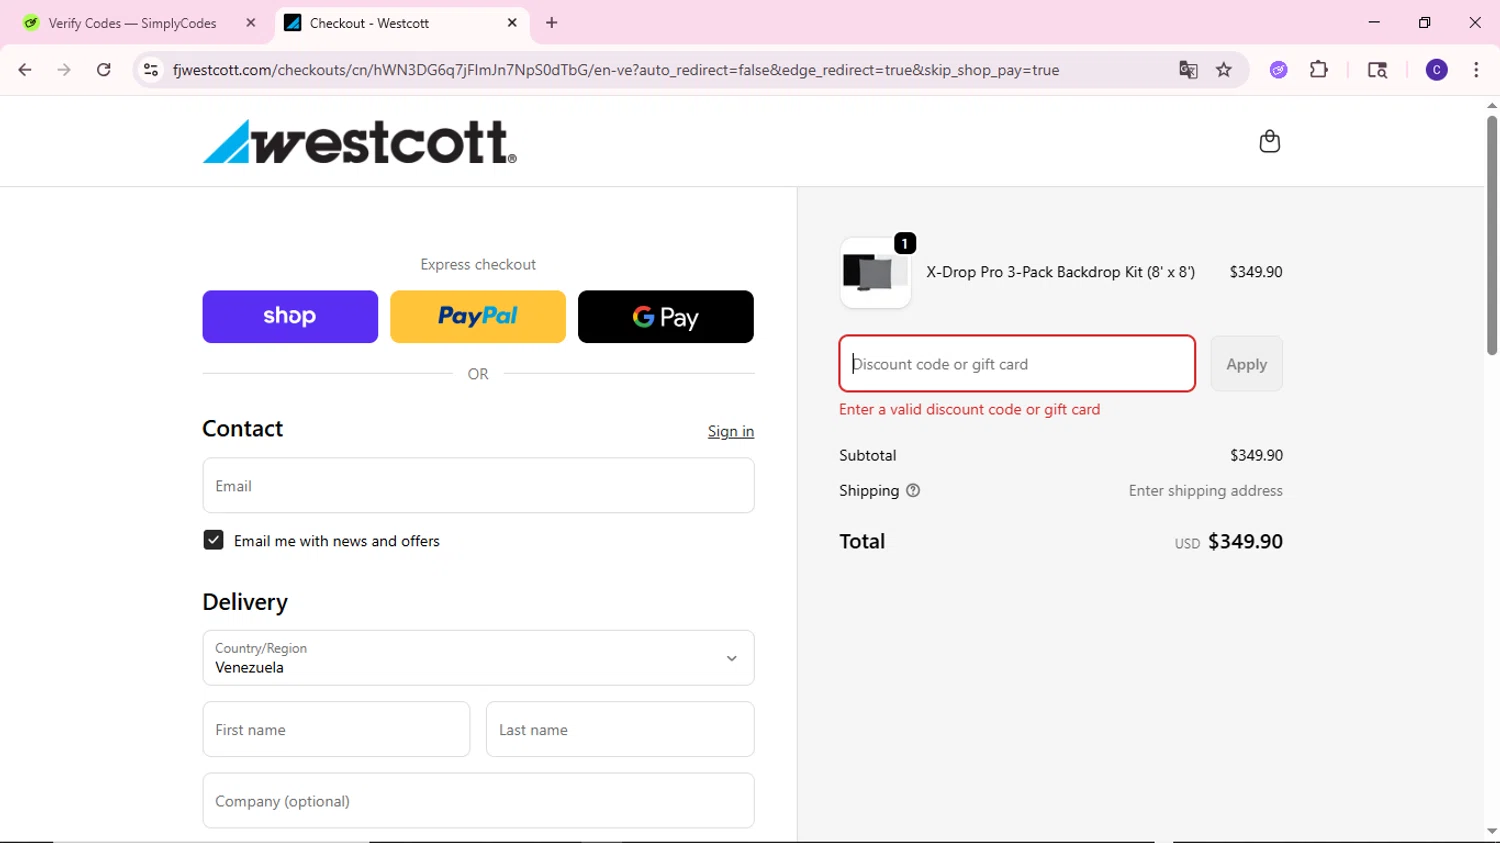Focus the discount code or gift card field

[x=1017, y=364]
